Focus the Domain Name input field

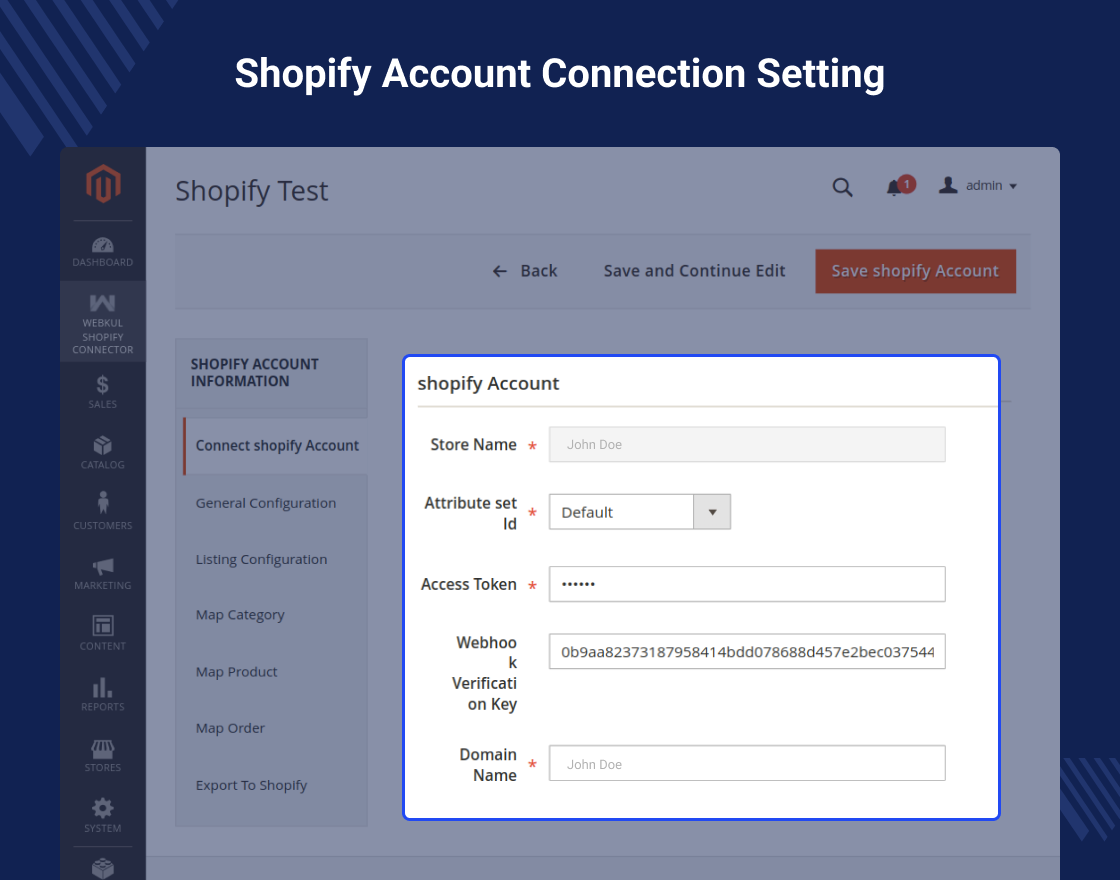(747, 764)
